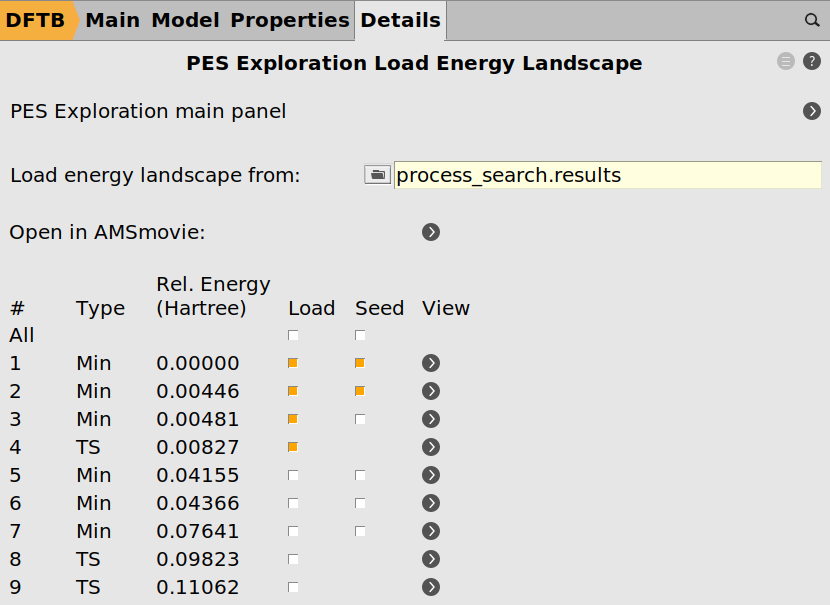Toggle the Load checkbox for All states
Viewport: 830px width, 605px height.
293,335
